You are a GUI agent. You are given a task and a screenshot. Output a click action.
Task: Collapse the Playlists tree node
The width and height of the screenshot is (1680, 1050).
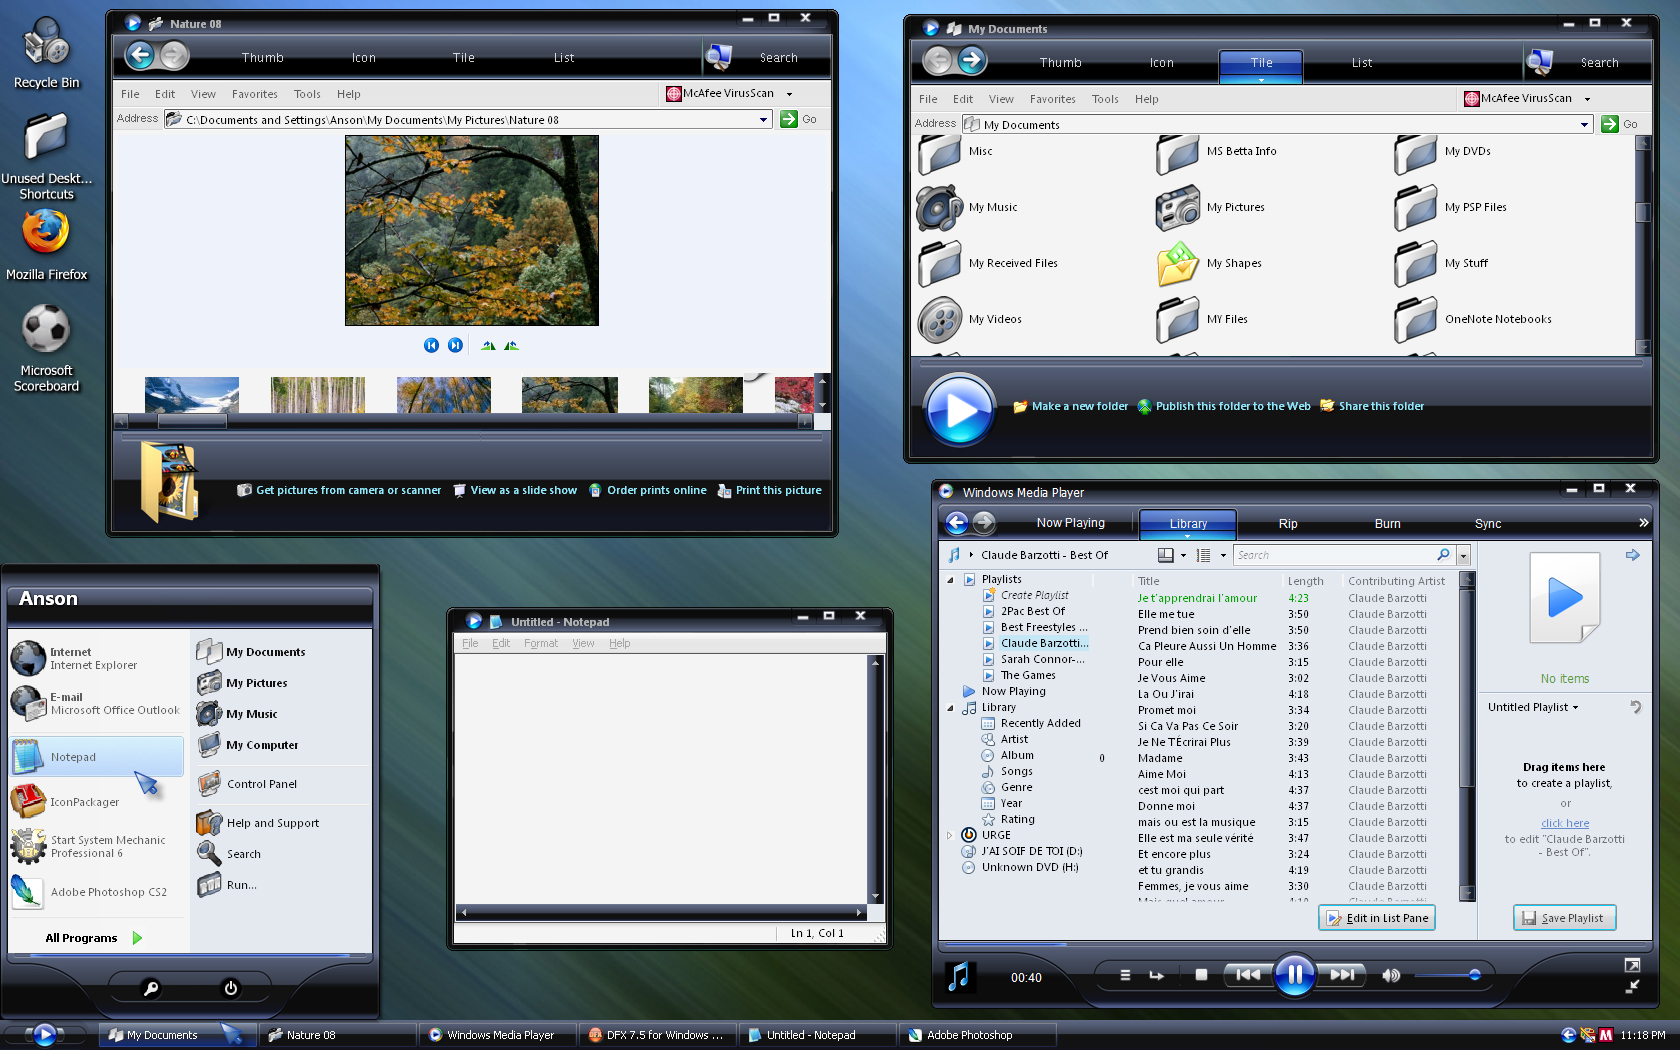950,580
